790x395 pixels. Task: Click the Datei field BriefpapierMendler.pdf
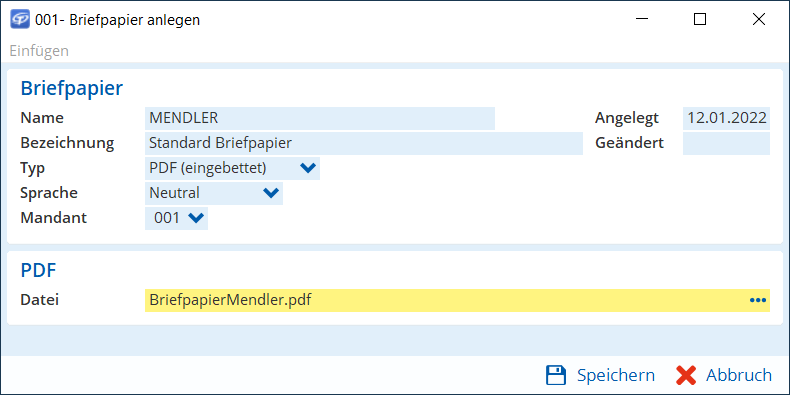click(x=457, y=300)
